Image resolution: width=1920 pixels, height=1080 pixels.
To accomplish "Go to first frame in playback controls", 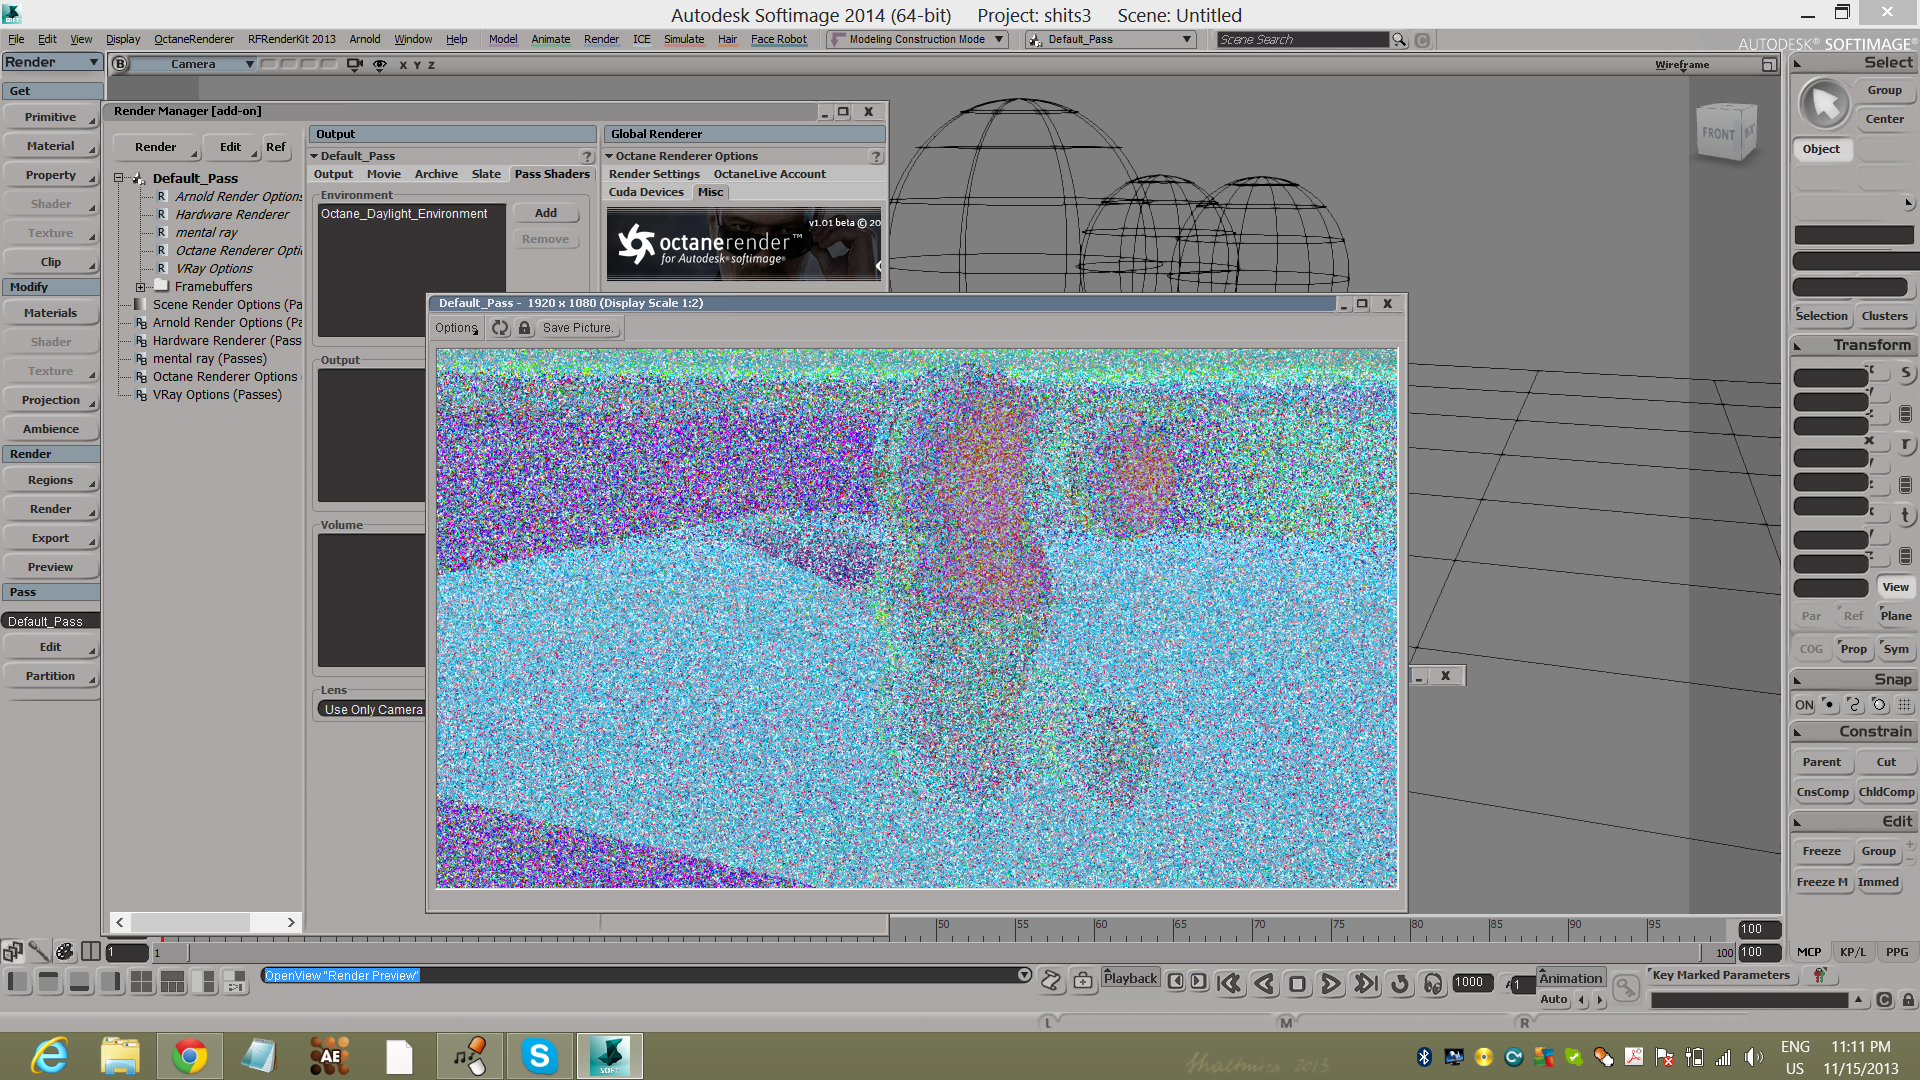I will click(x=1229, y=984).
